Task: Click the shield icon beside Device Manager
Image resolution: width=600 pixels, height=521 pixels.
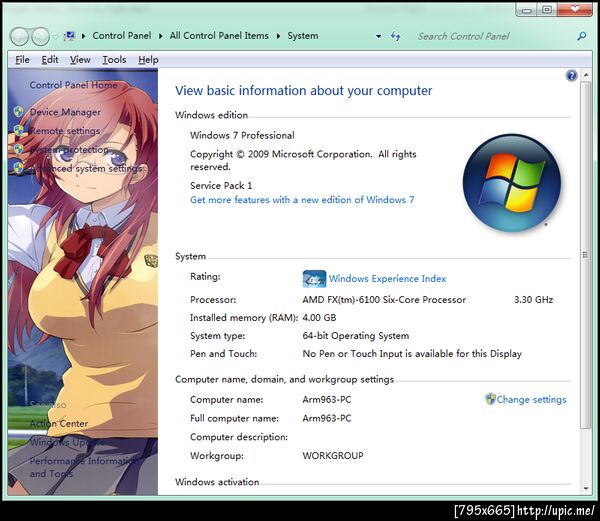Action: 18,112
